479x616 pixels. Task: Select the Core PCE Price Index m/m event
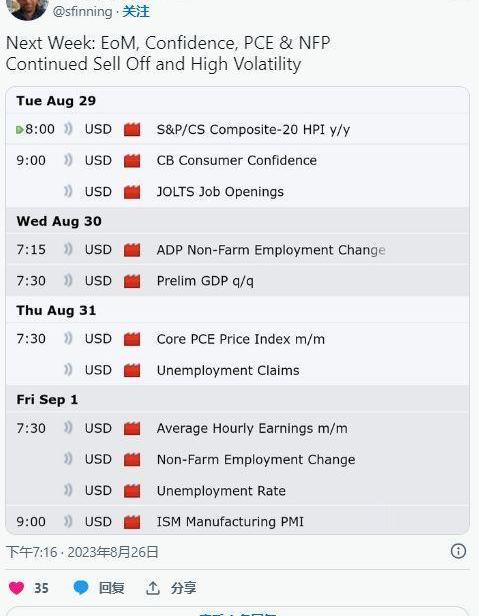click(240, 339)
